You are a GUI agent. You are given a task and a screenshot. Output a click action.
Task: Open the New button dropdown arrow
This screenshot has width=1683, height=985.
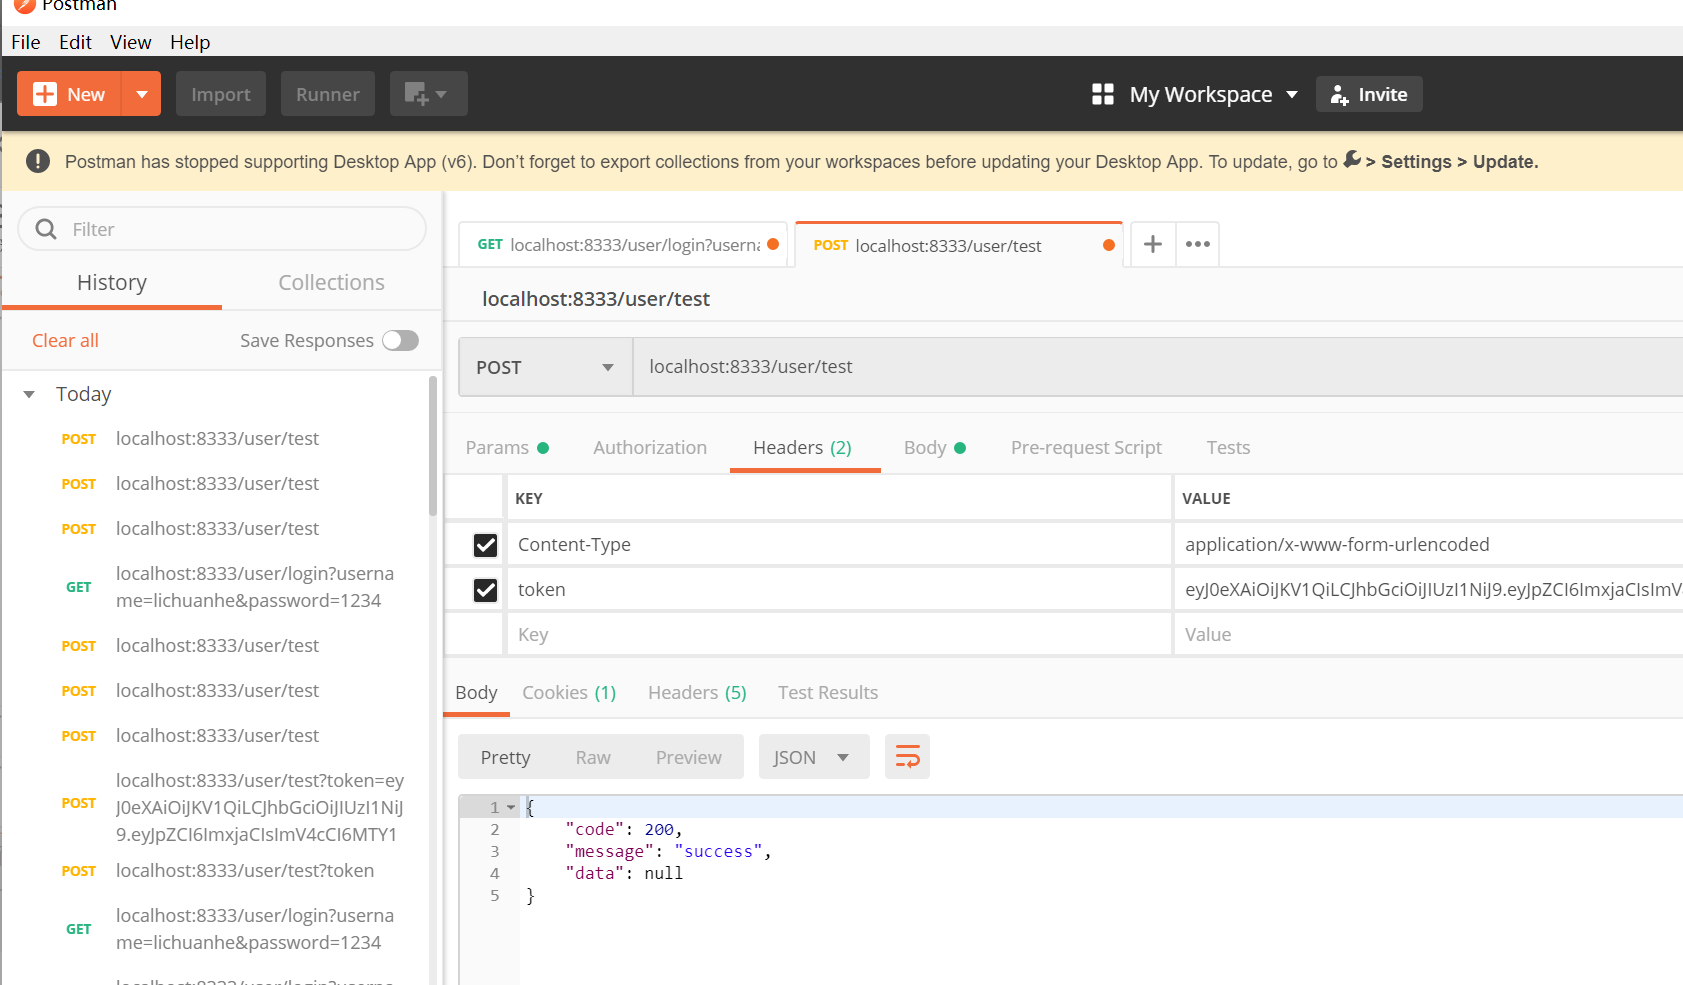point(142,94)
